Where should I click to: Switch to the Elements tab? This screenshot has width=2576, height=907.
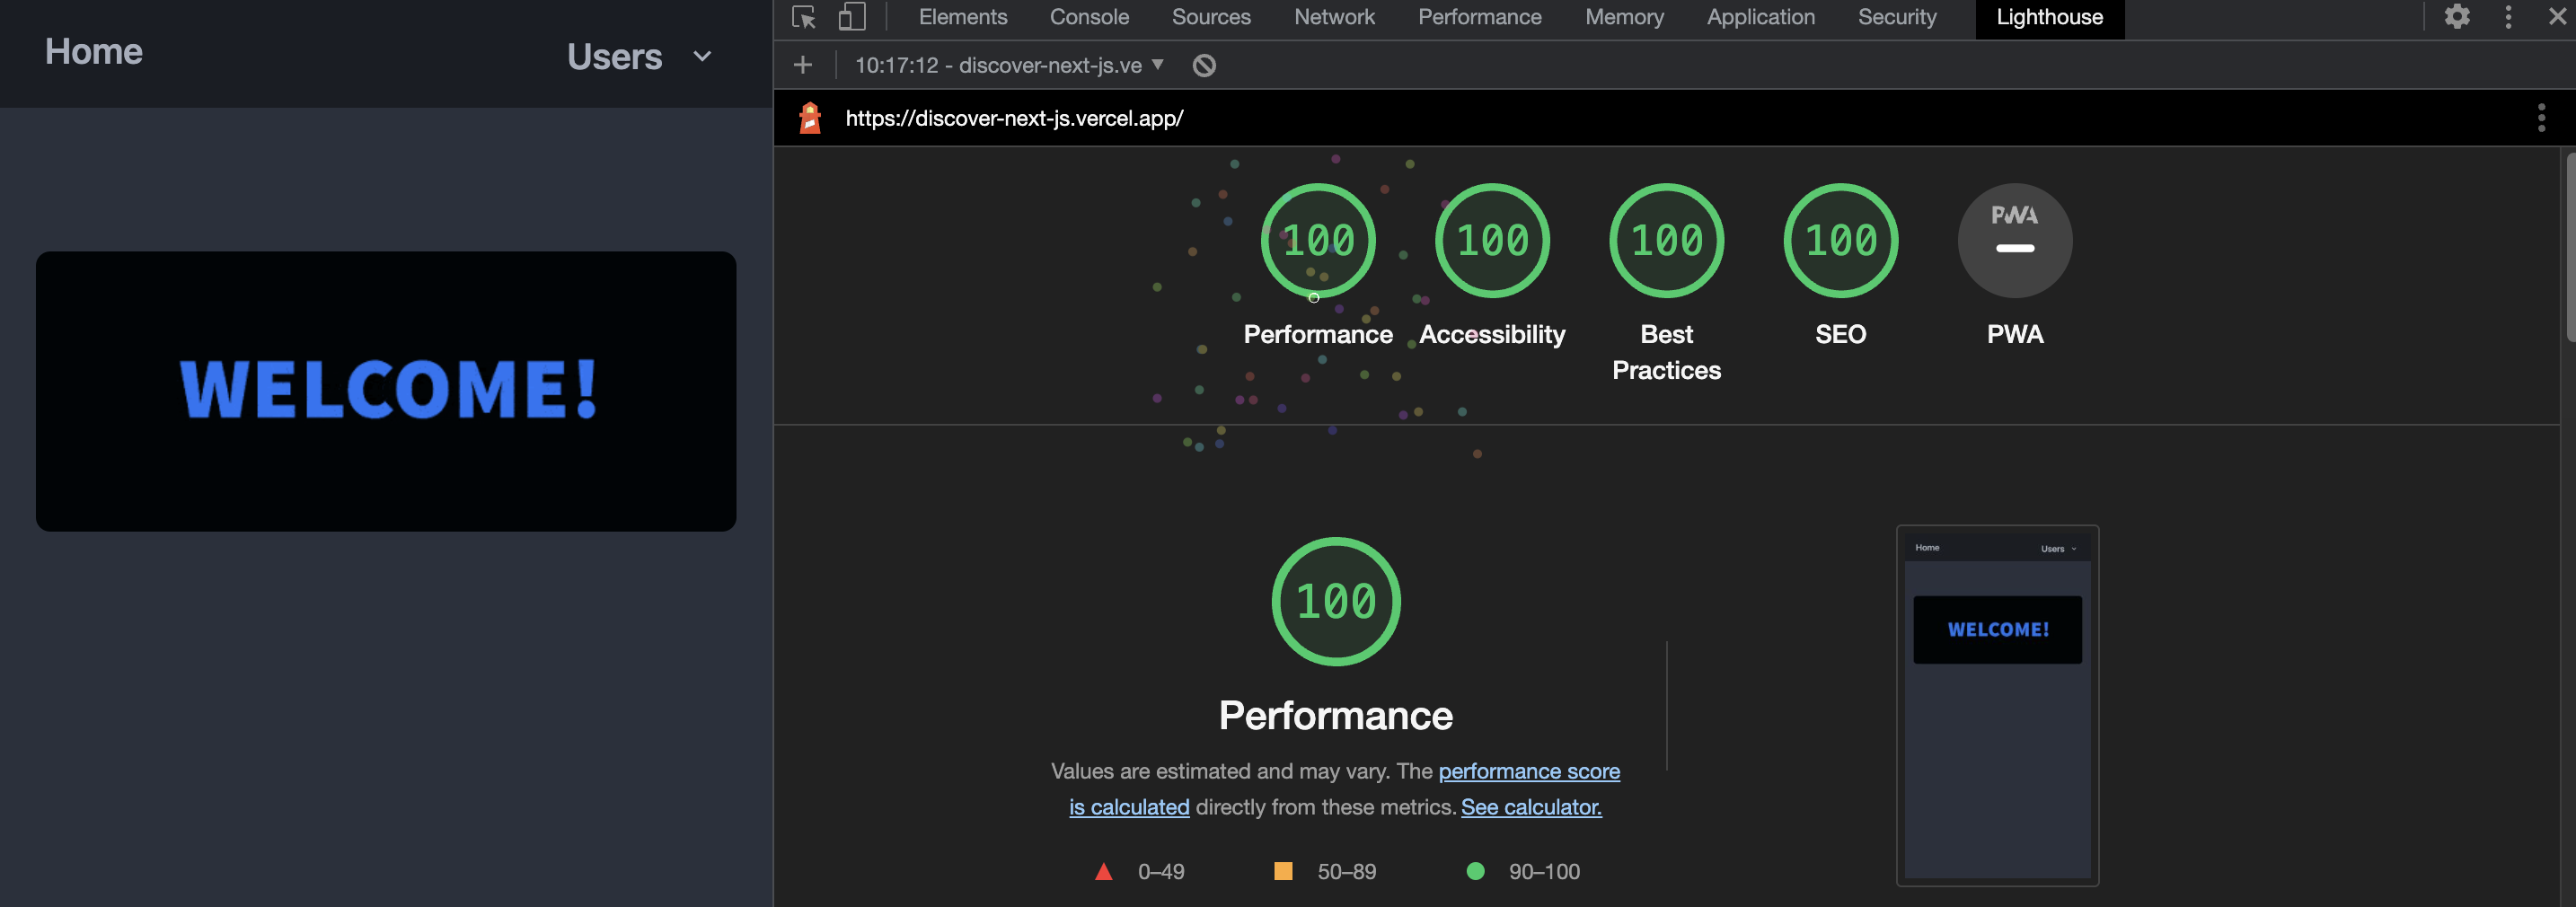(x=963, y=17)
